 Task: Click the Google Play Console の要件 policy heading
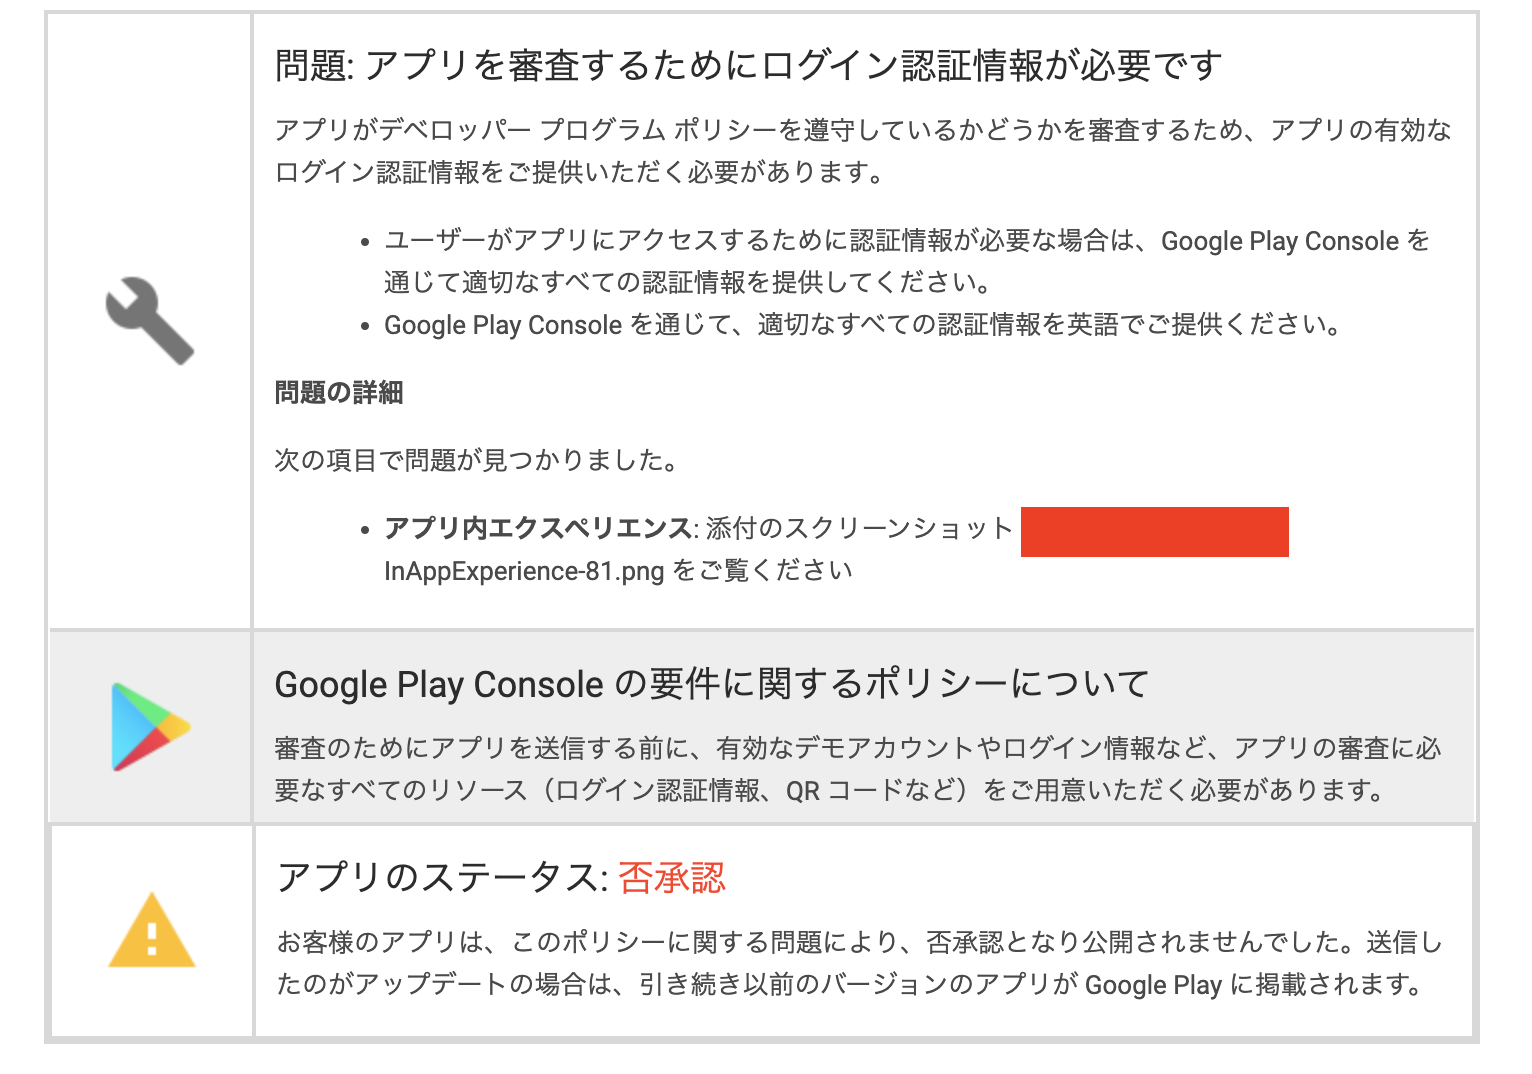(712, 684)
